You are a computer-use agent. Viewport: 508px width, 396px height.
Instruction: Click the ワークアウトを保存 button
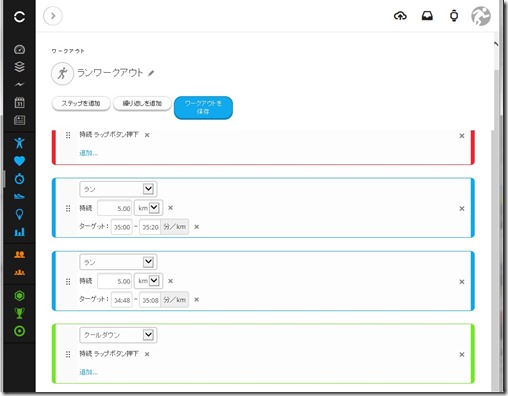(203, 107)
